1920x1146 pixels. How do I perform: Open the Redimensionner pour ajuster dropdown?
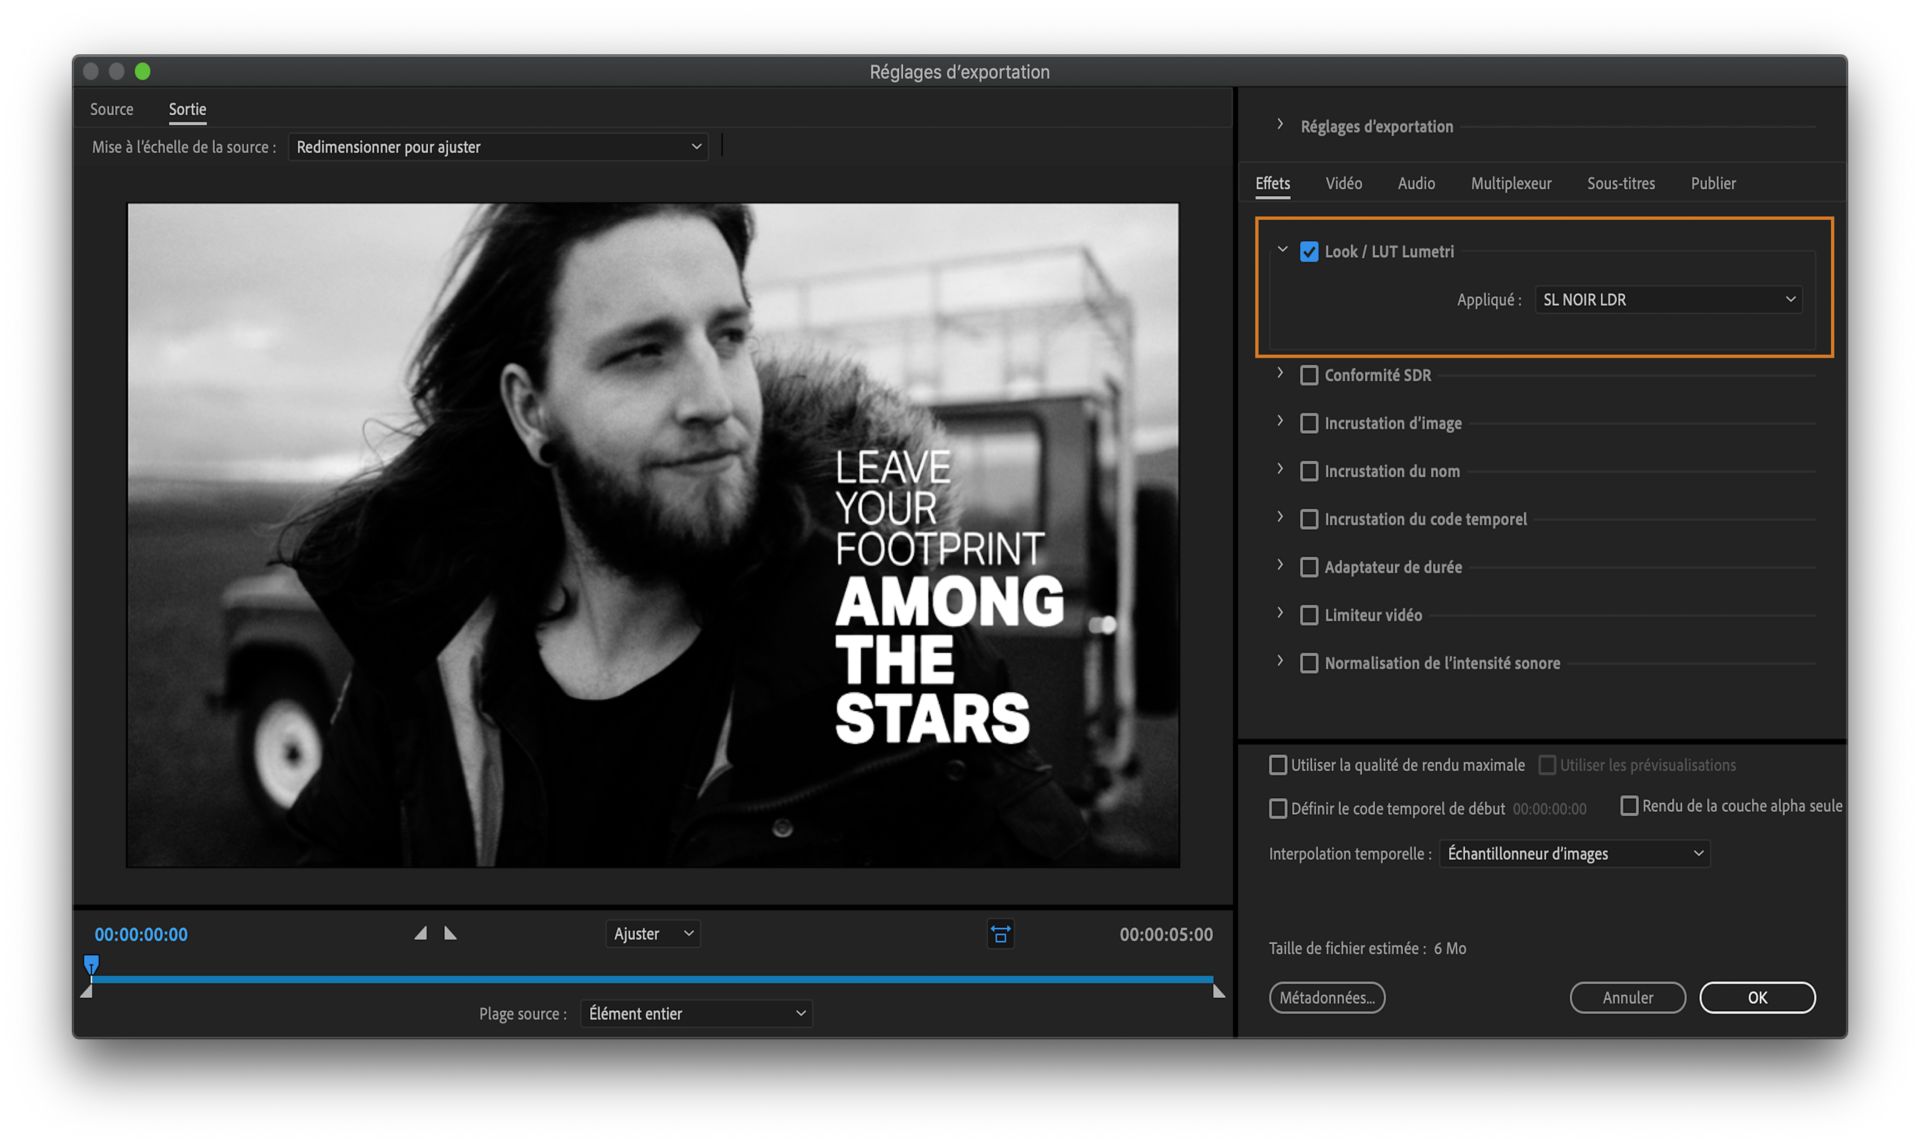(498, 147)
